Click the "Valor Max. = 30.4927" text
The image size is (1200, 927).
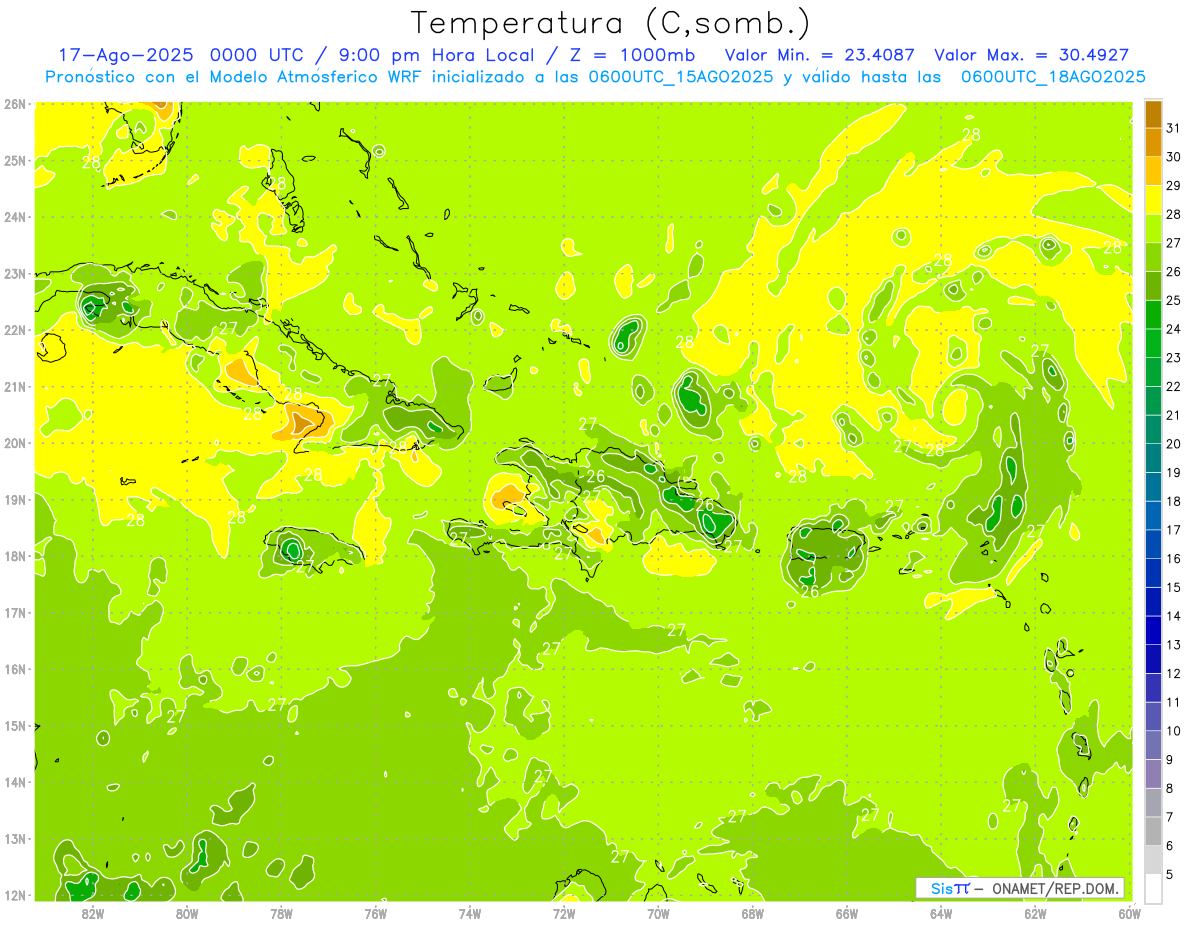click(x=1031, y=55)
